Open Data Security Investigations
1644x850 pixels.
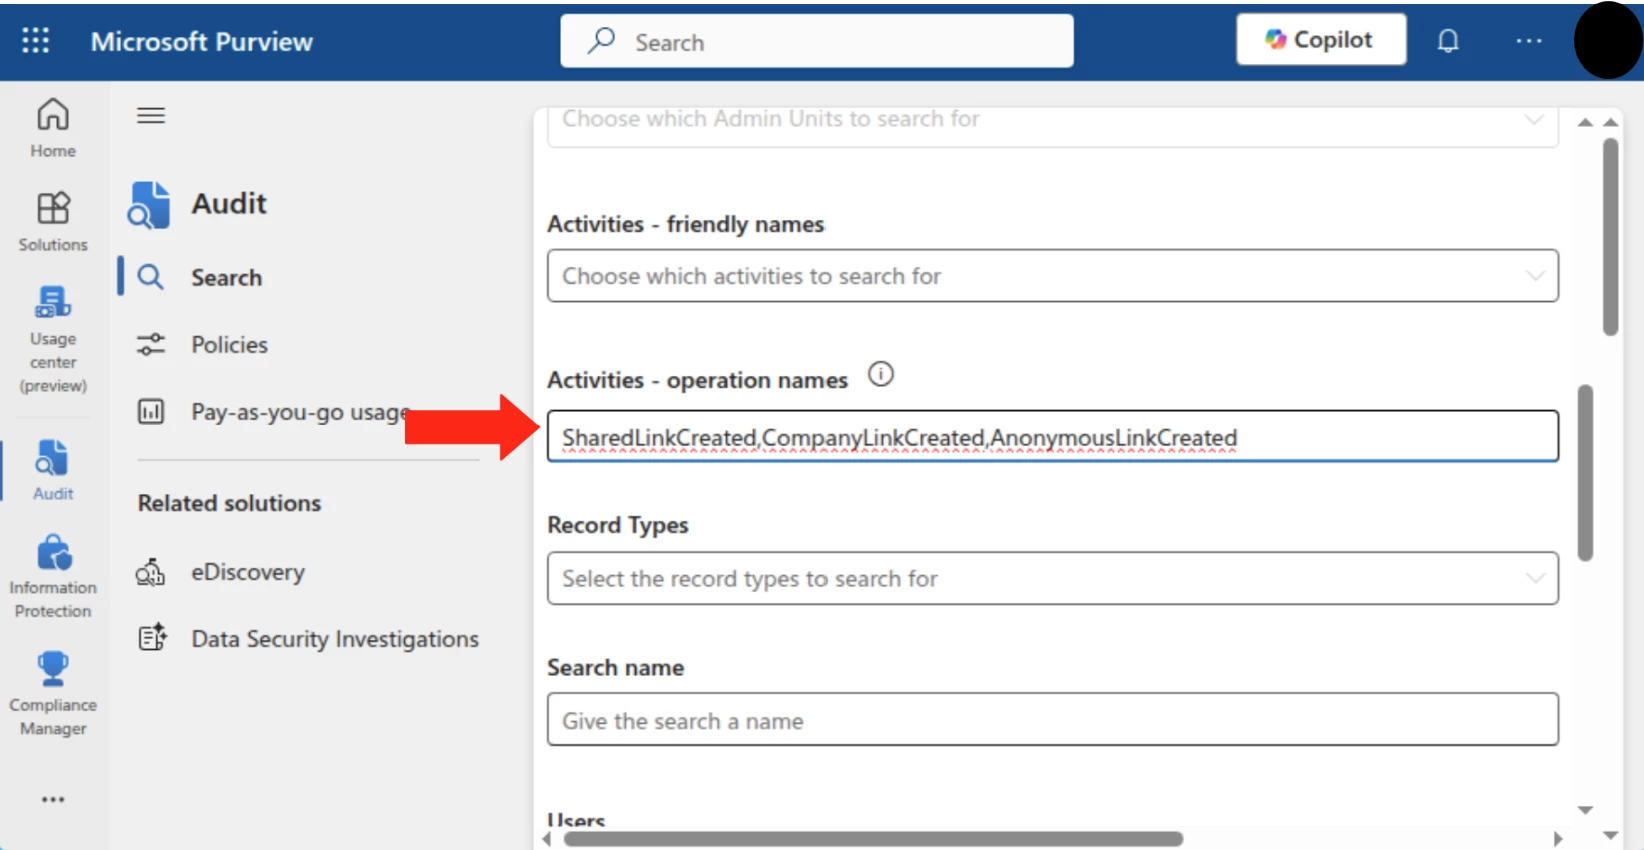(335, 639)
